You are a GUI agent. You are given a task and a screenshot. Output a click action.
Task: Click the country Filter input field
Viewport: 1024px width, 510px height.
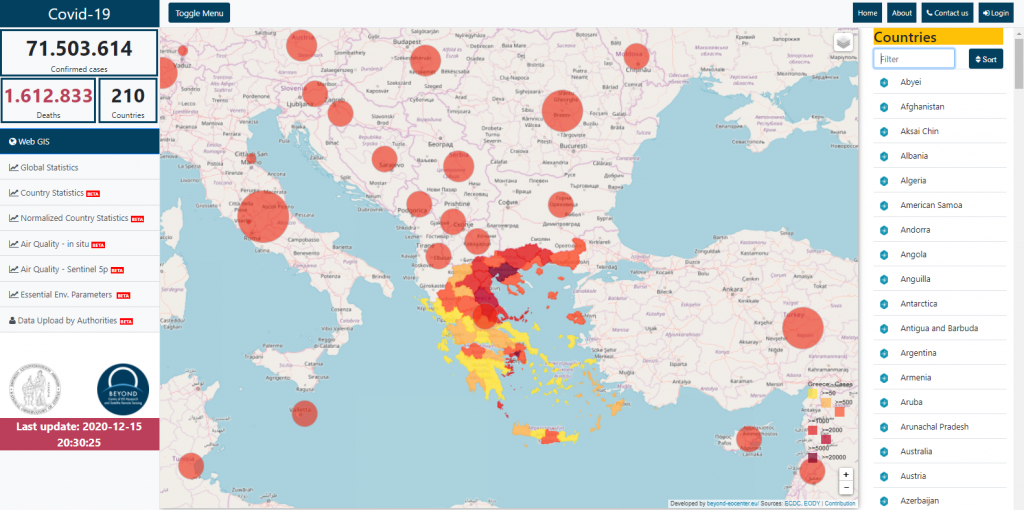click(x=914, y=59)
